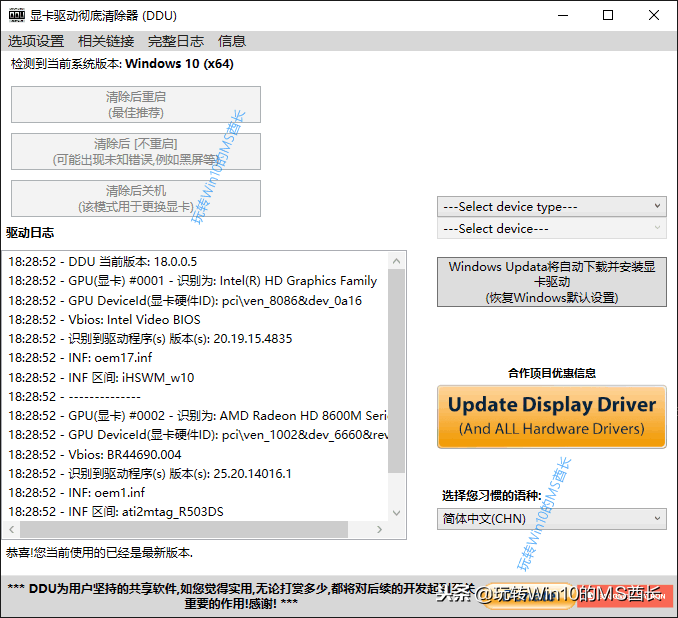Image resolution: width=678 pixels, height=618 pixels.
Task: Select log line version 25.20.14016.1
Action: [x=150, y=474]
